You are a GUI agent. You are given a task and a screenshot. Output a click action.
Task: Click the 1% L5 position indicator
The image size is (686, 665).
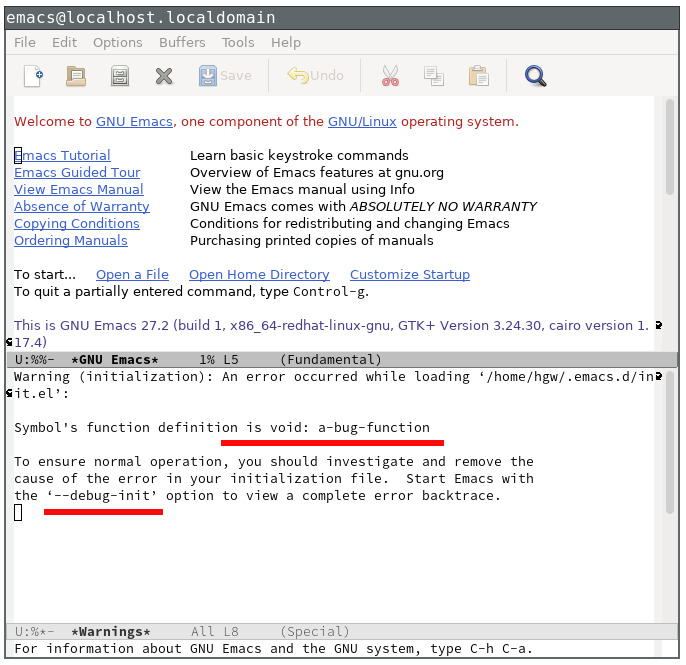tap(219, 360)
